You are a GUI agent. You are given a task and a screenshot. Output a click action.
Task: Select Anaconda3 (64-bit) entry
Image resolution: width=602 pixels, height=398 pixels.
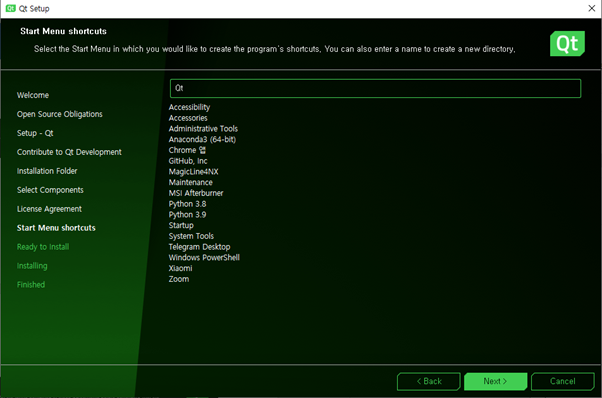tap(202, 139)
